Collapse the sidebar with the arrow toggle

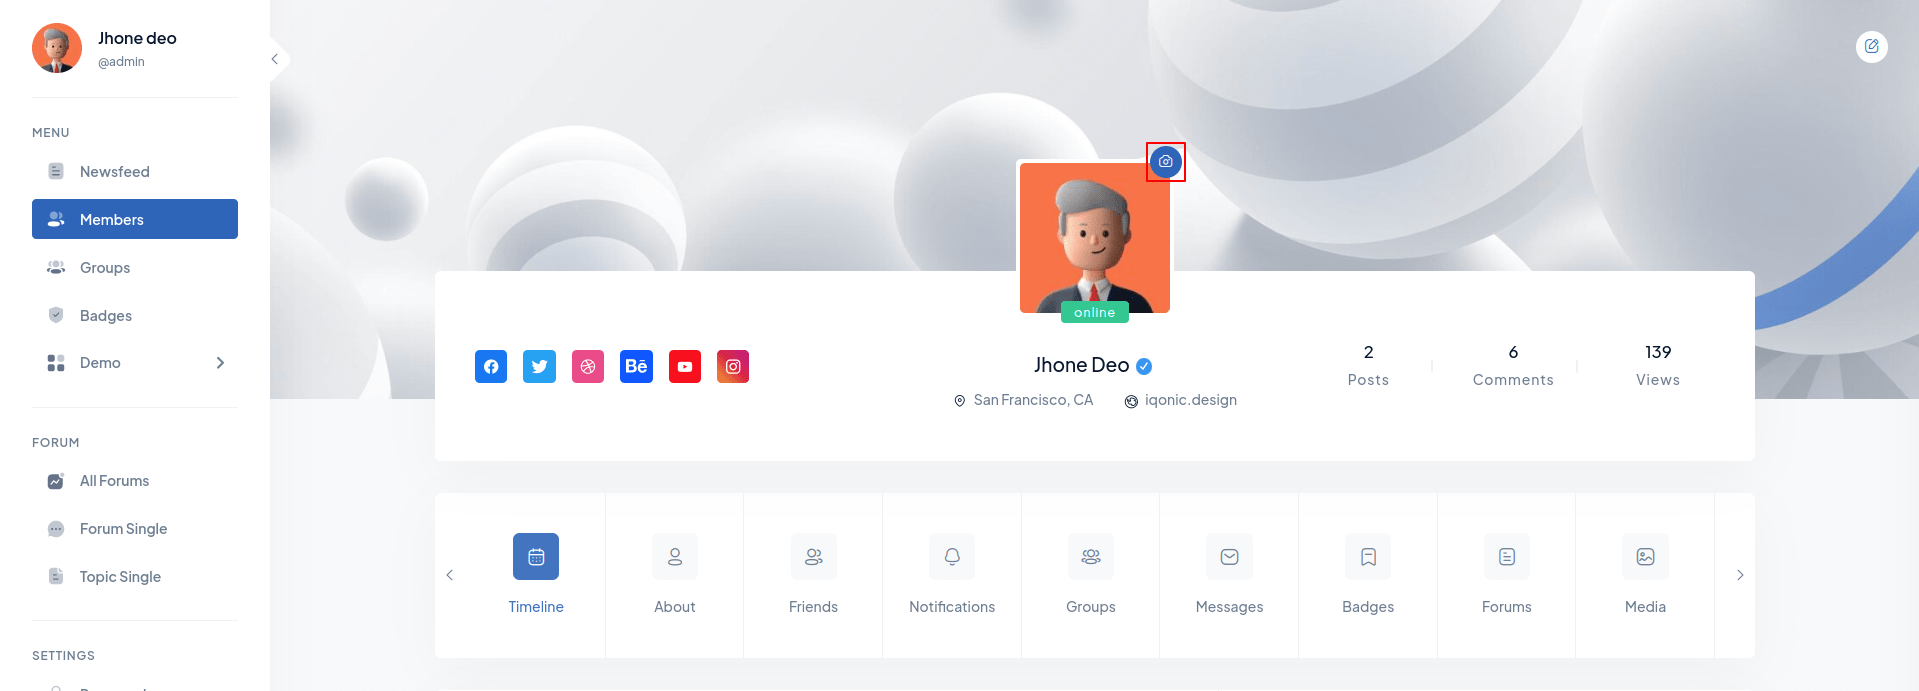coord(275,59)
